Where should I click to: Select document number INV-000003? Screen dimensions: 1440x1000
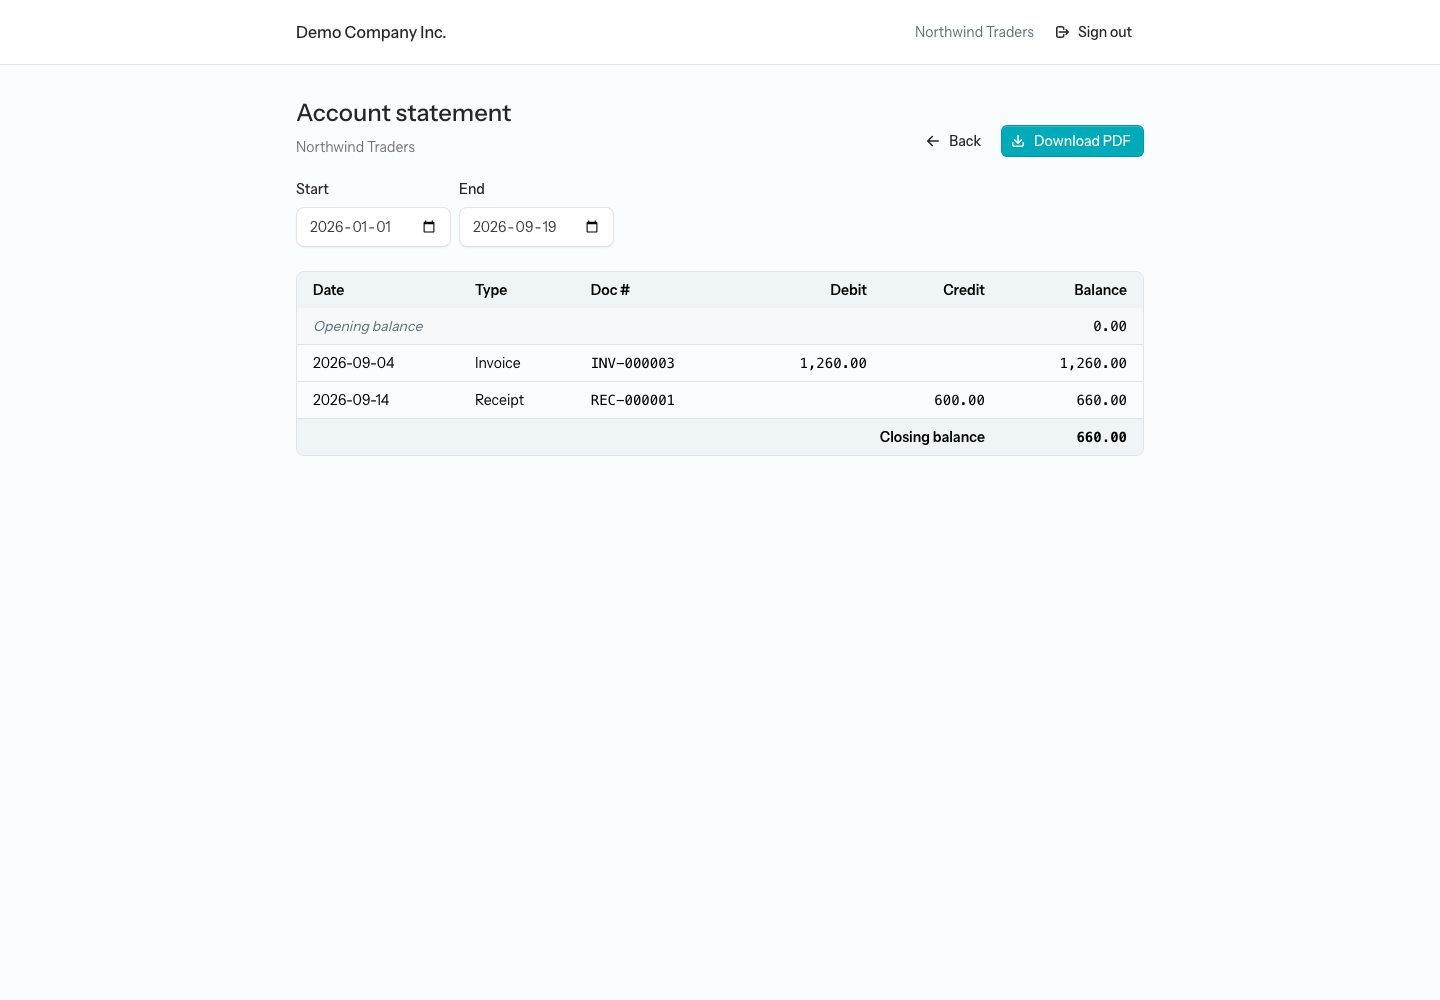633,363
